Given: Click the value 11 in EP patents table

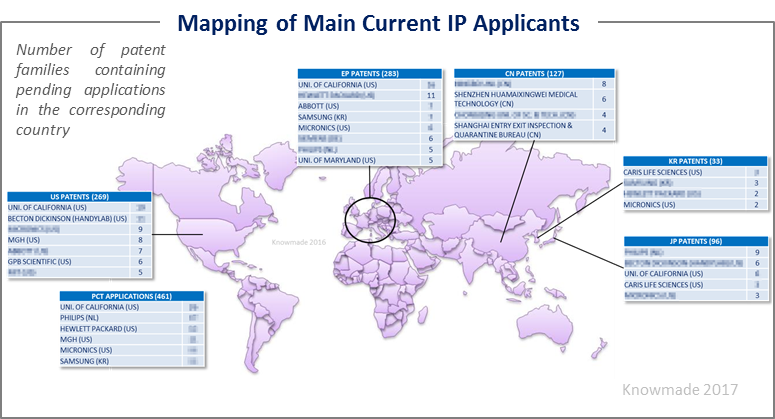Looking at the screenshot, I should [431, 95].
